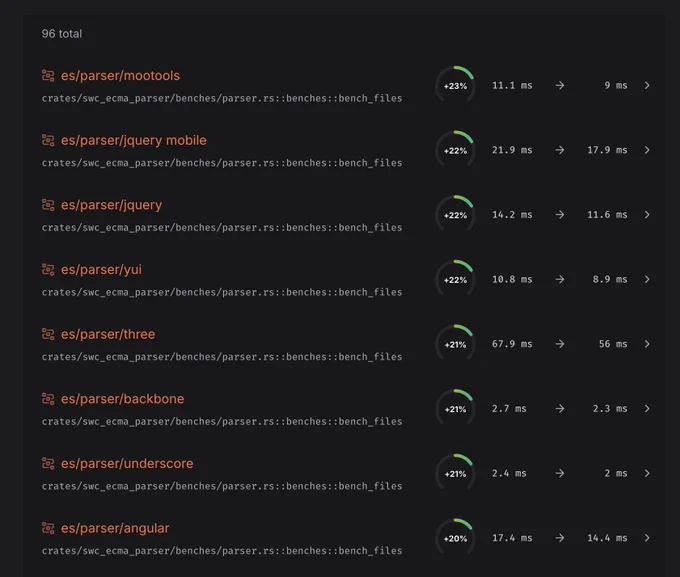Expand the mootools row via its chevron

pos(647,85)
